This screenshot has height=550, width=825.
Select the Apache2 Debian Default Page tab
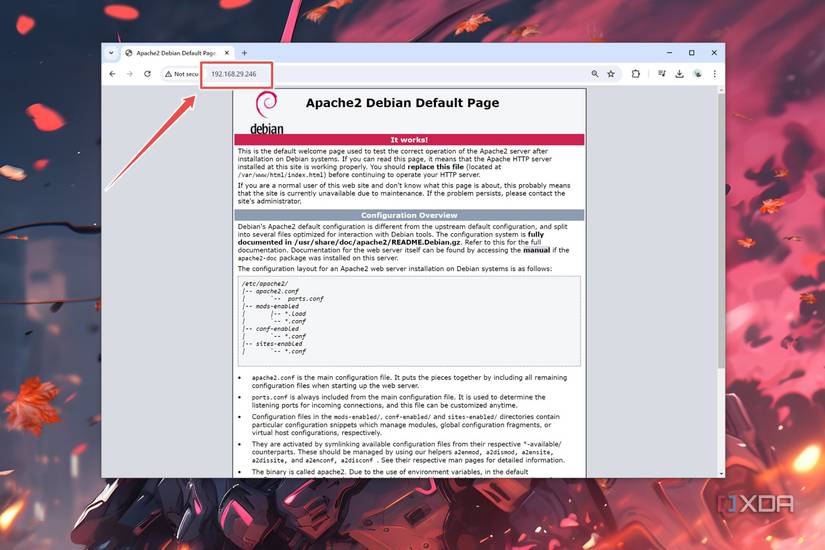pyautogui.click(x=176, y=53)
